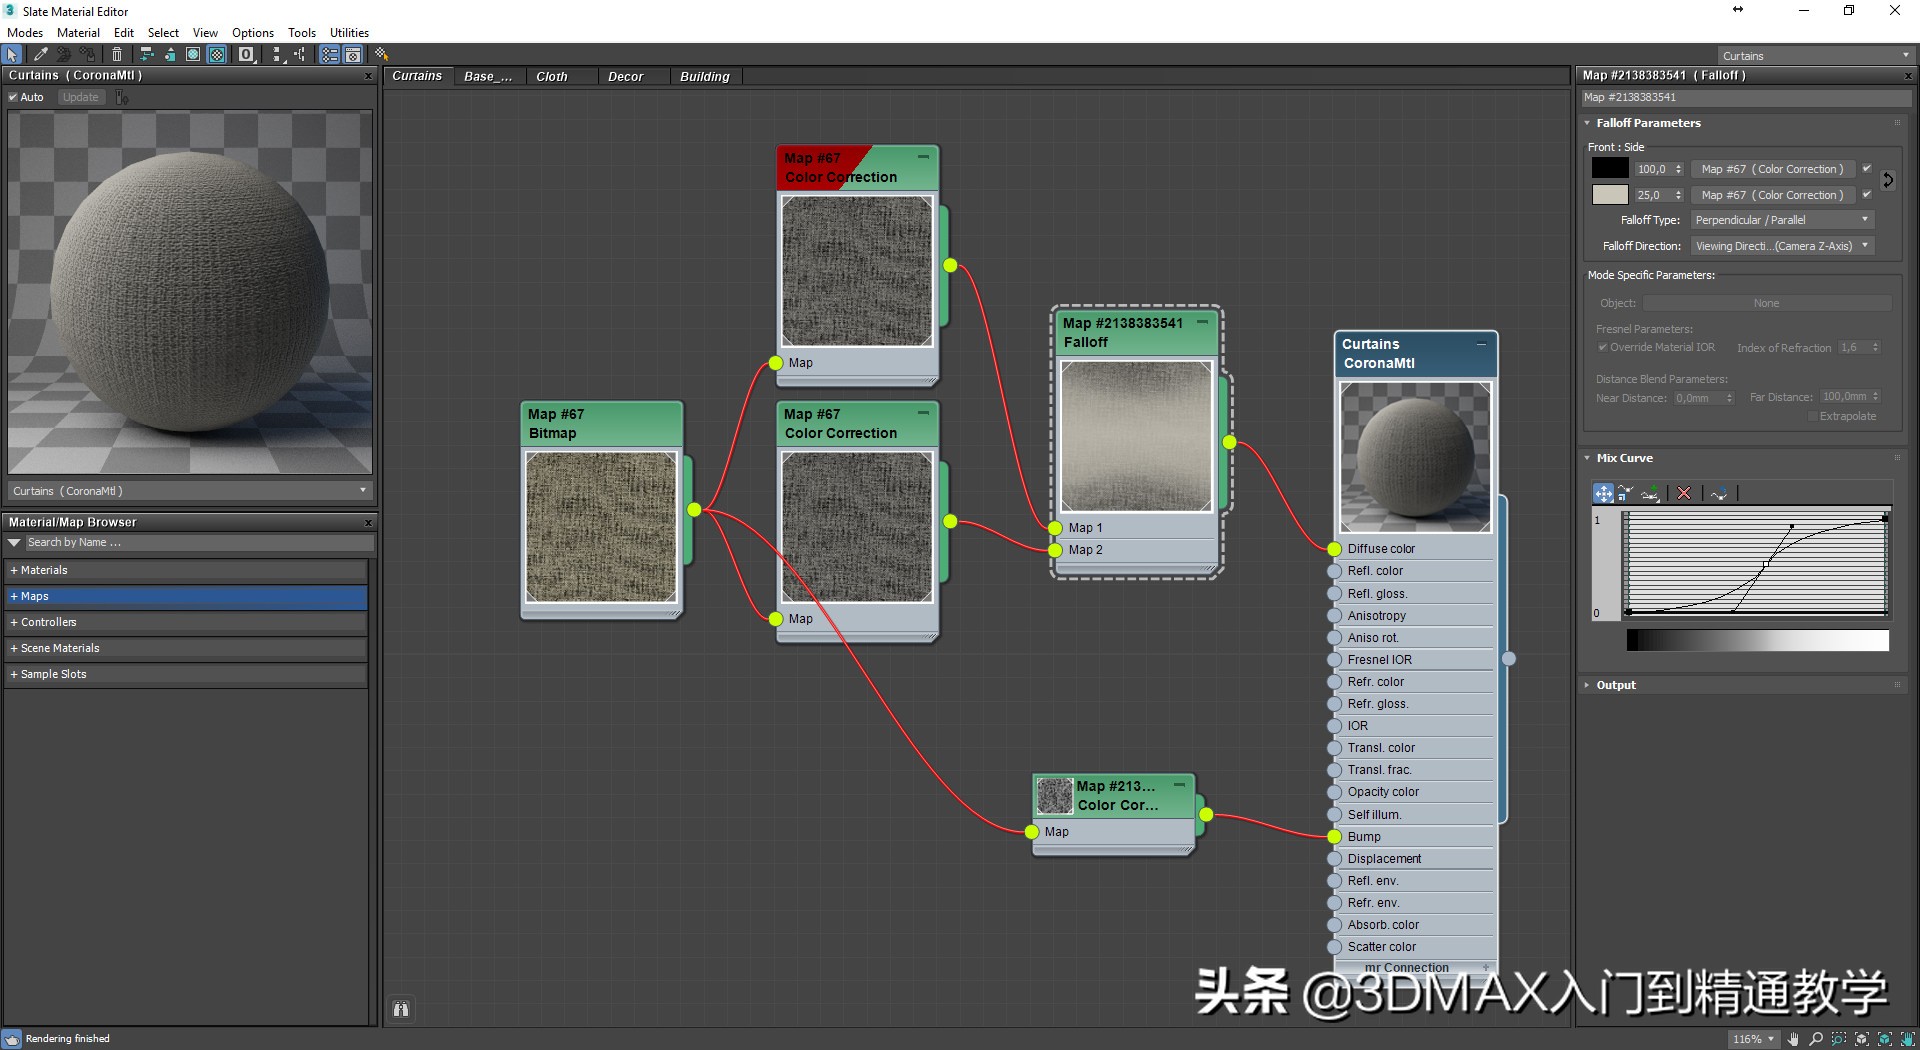Click the None object button under Mode Specific Parameters

click(1766, 303)
